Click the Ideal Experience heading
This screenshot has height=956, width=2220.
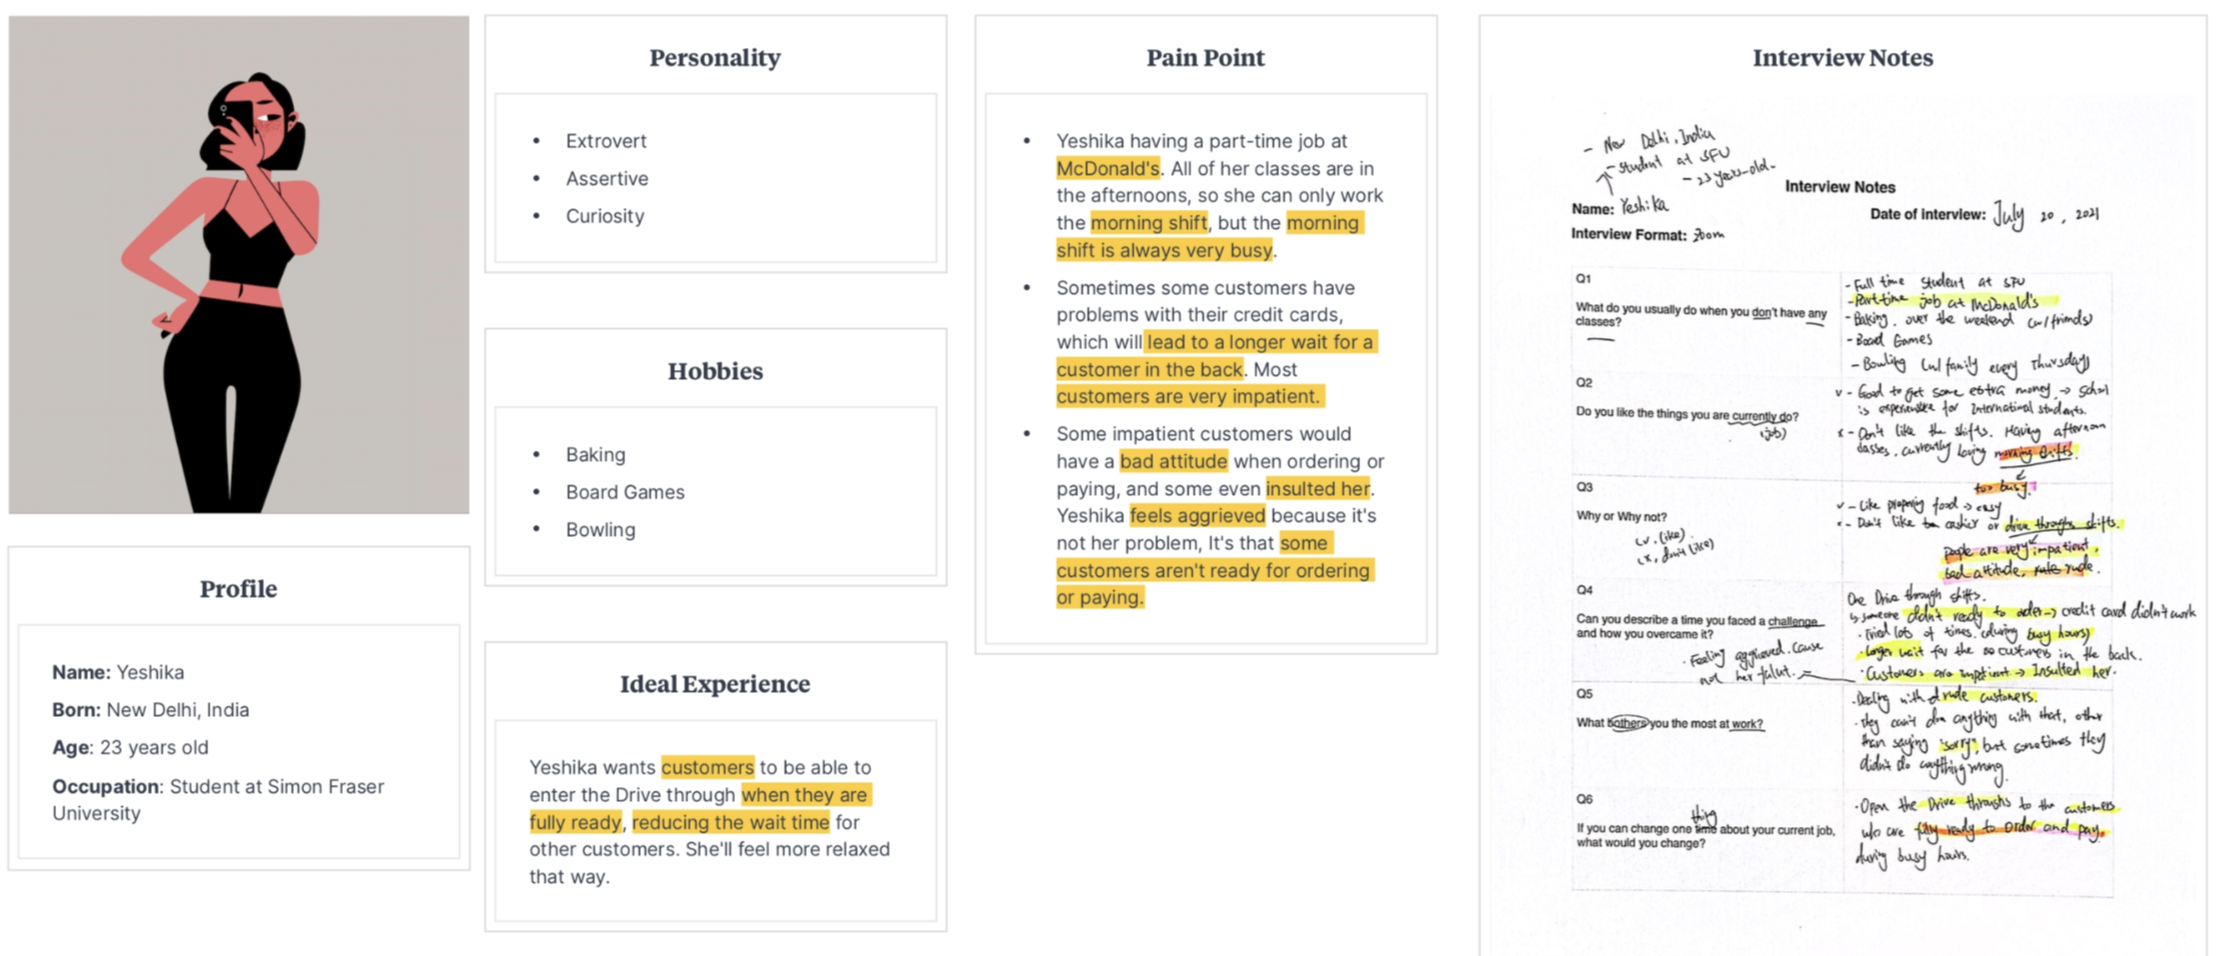(715, 684)
